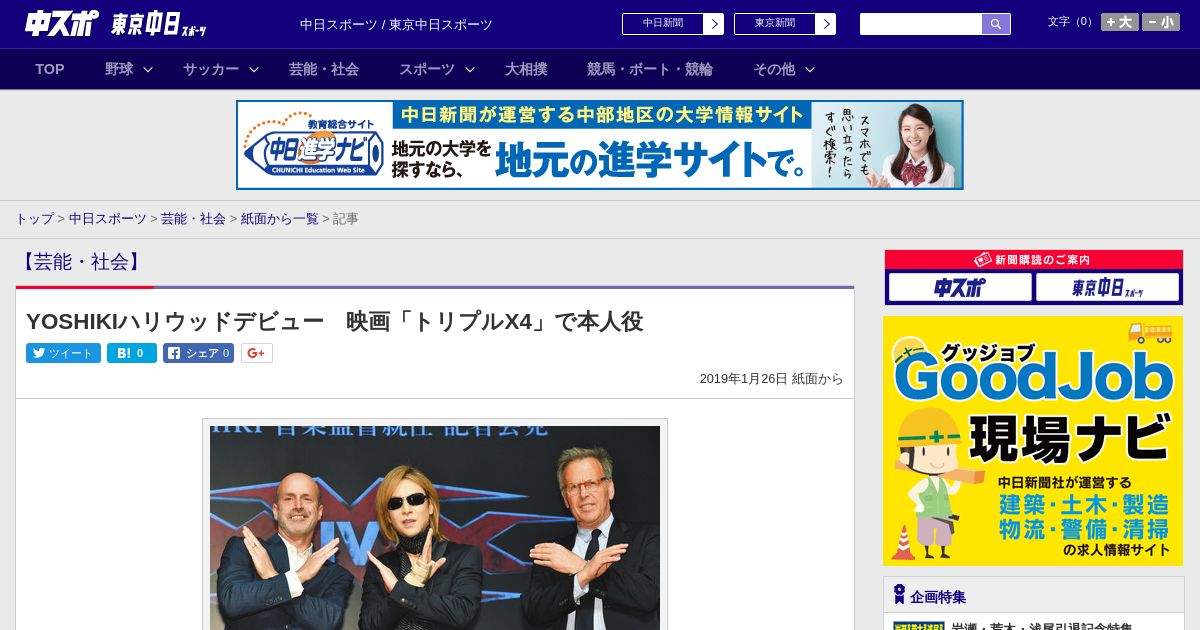1200x630 pixels.
Task: Share article with Twitter ツイート button
Action: coord(63,353)
